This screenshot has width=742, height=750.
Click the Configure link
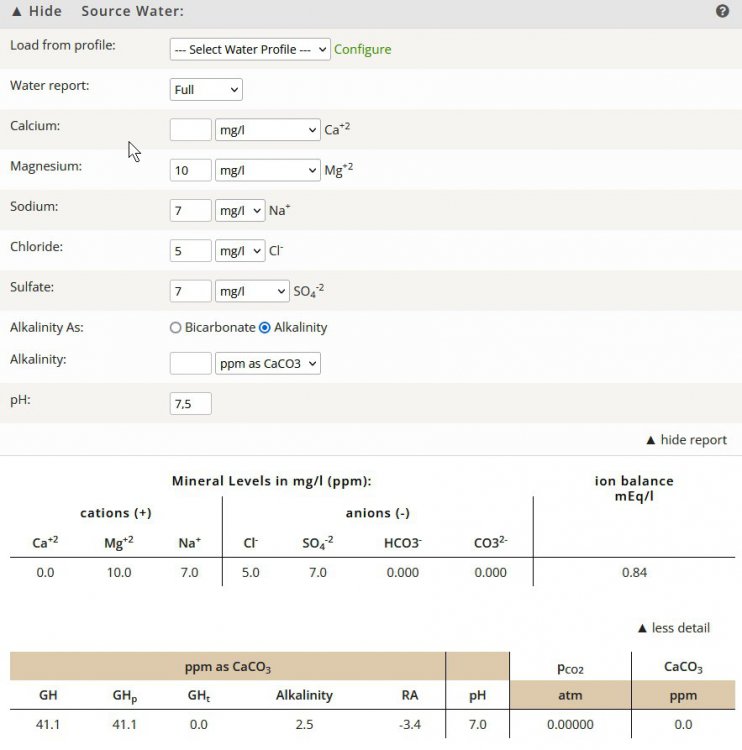(x=362, y=49)
